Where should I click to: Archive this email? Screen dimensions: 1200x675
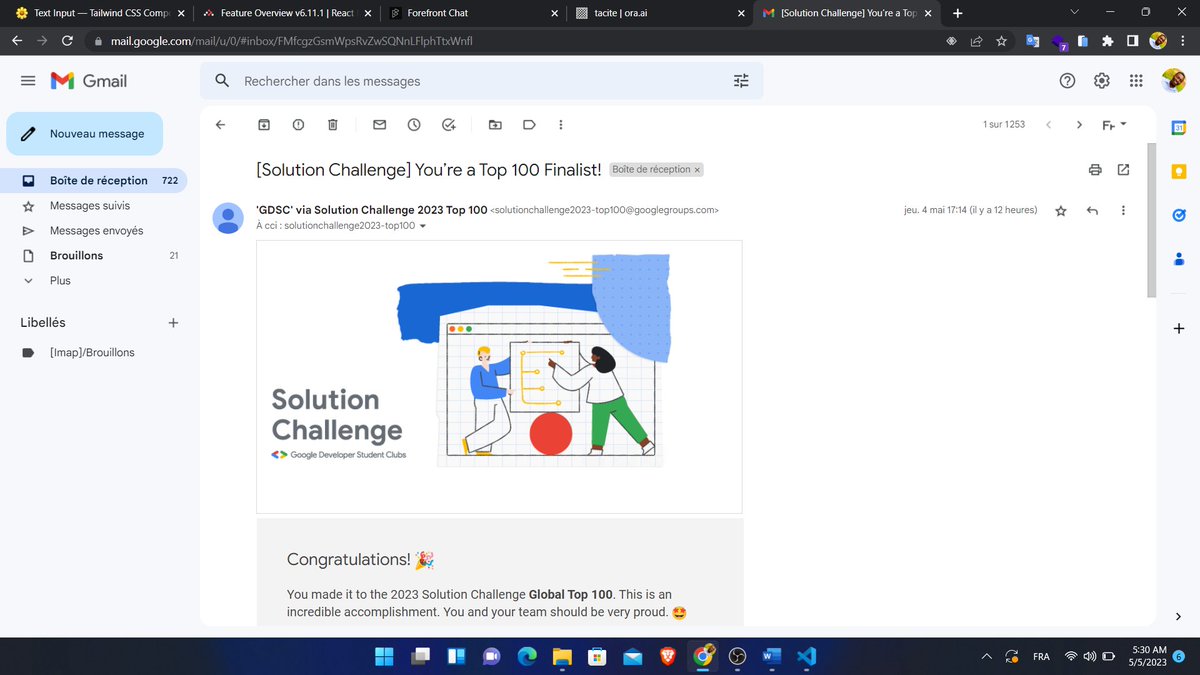(x=264, y=124)
